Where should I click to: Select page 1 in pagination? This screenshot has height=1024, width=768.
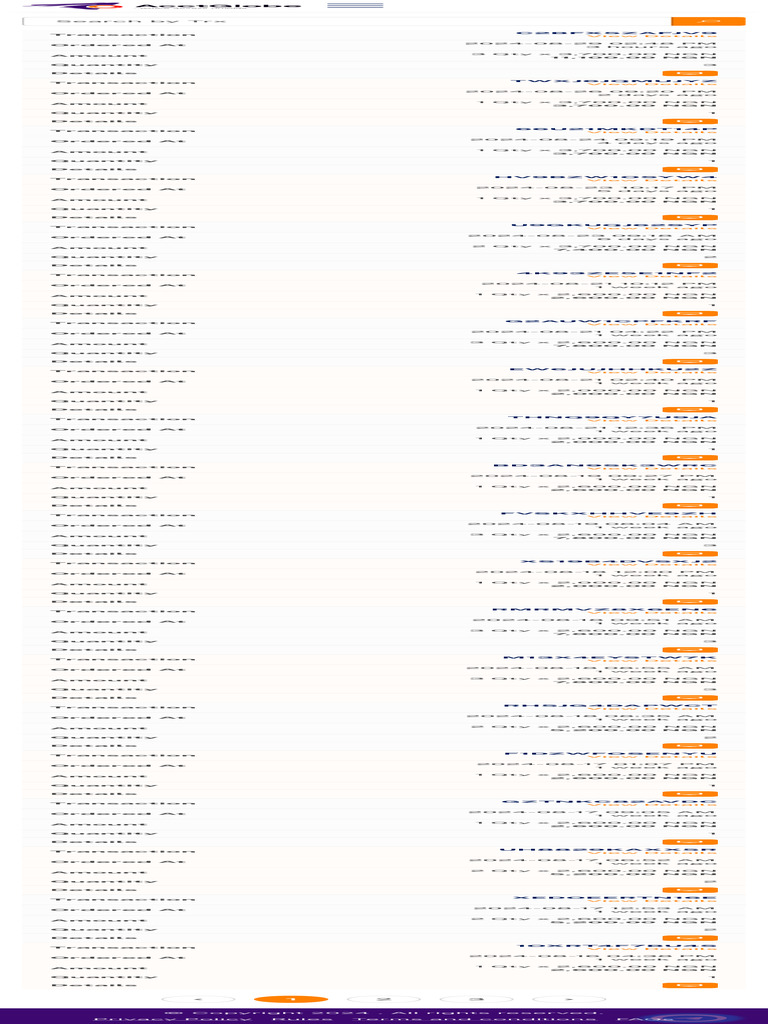click(291, 999)
